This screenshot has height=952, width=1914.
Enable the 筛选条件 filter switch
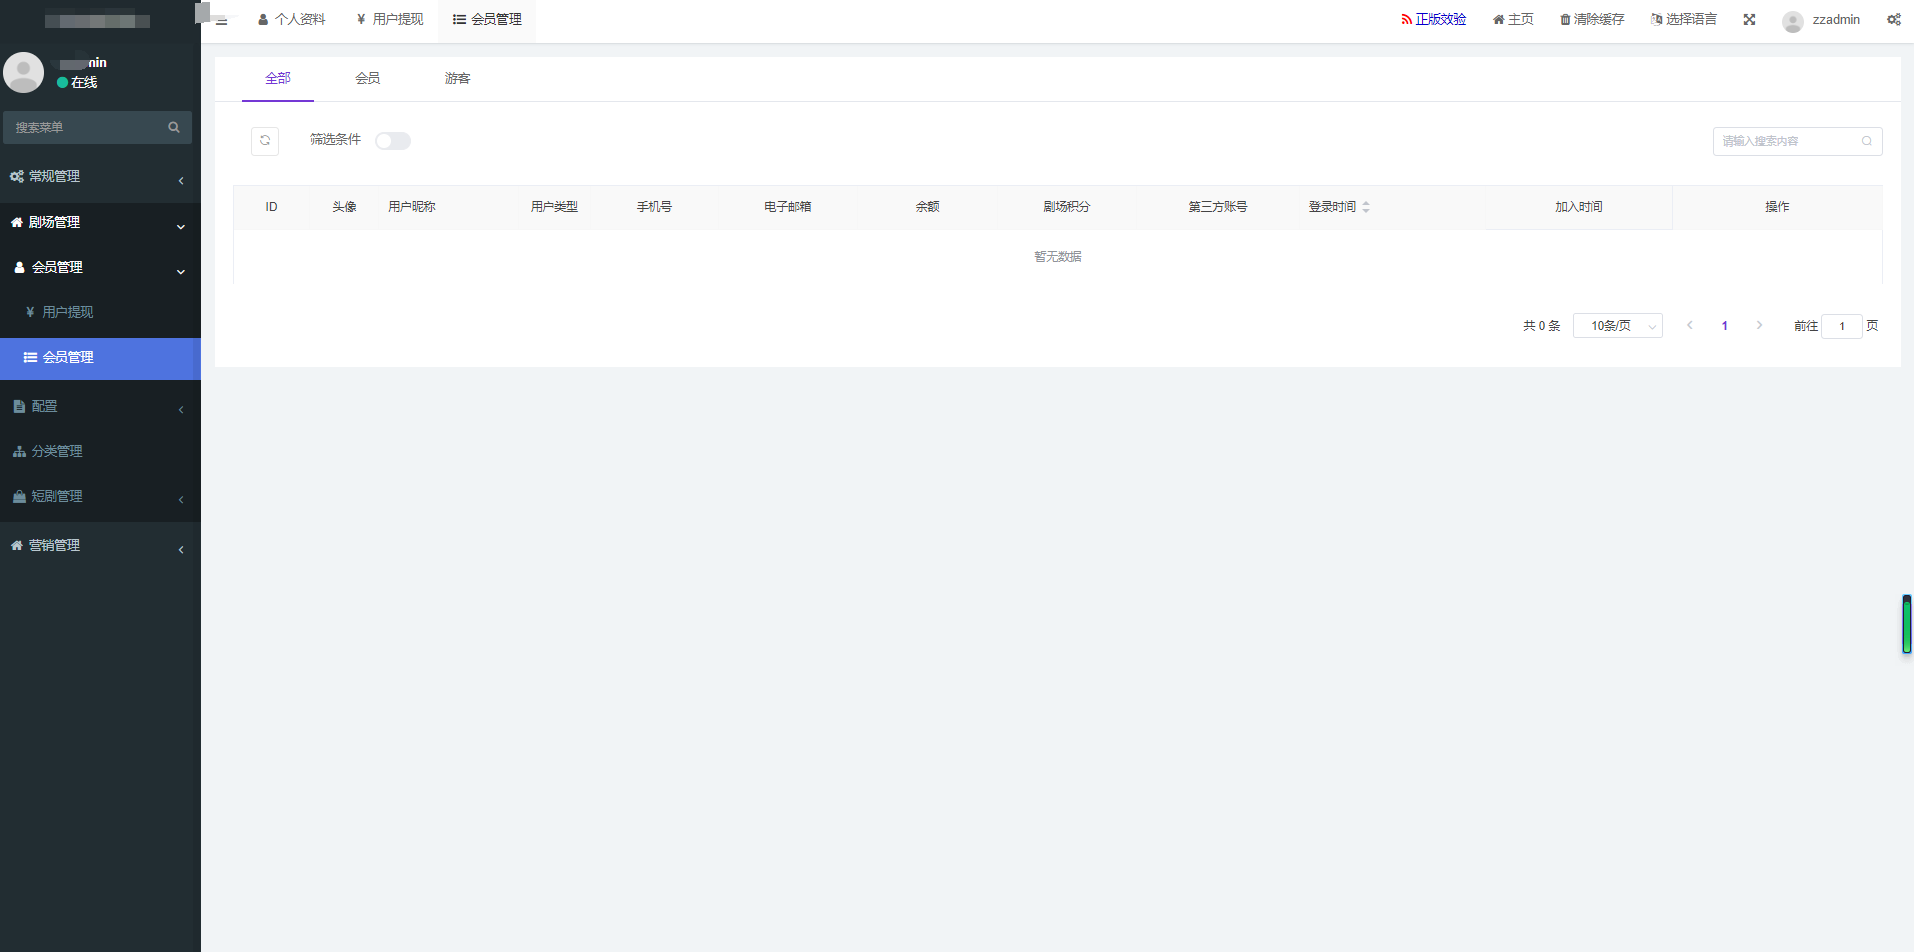point(393,141)
